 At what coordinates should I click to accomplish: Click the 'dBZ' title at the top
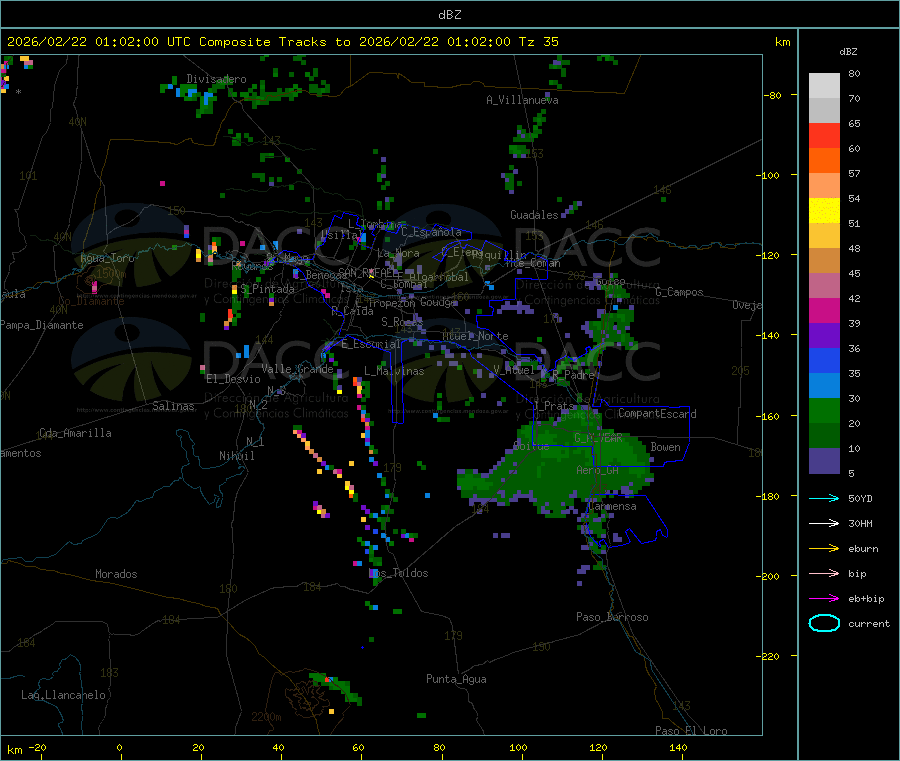coord(449,15)
